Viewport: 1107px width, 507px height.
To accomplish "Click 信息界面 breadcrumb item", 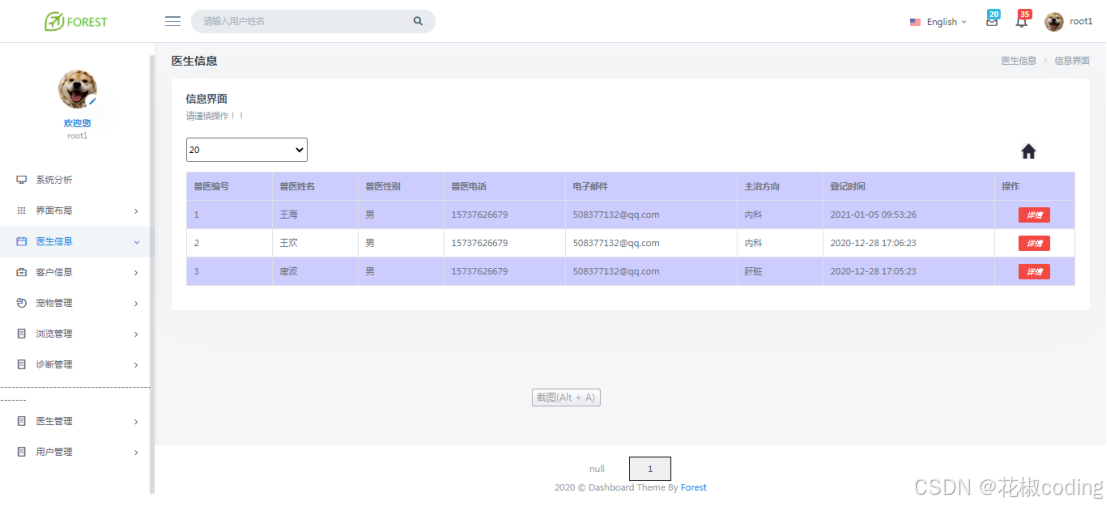I will click(1072, 61).
